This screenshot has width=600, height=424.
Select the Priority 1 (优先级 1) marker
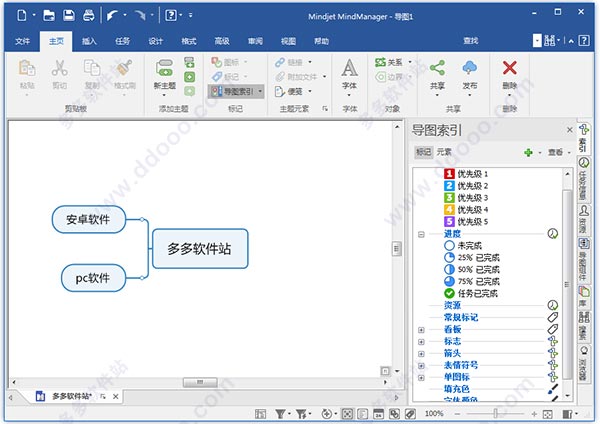click(x=466, y=174)
